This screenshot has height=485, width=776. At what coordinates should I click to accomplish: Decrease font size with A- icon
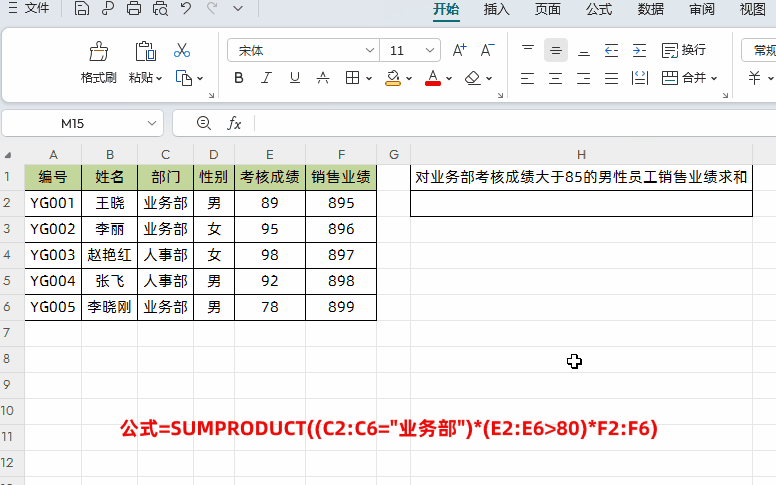(x=487, y=50)
